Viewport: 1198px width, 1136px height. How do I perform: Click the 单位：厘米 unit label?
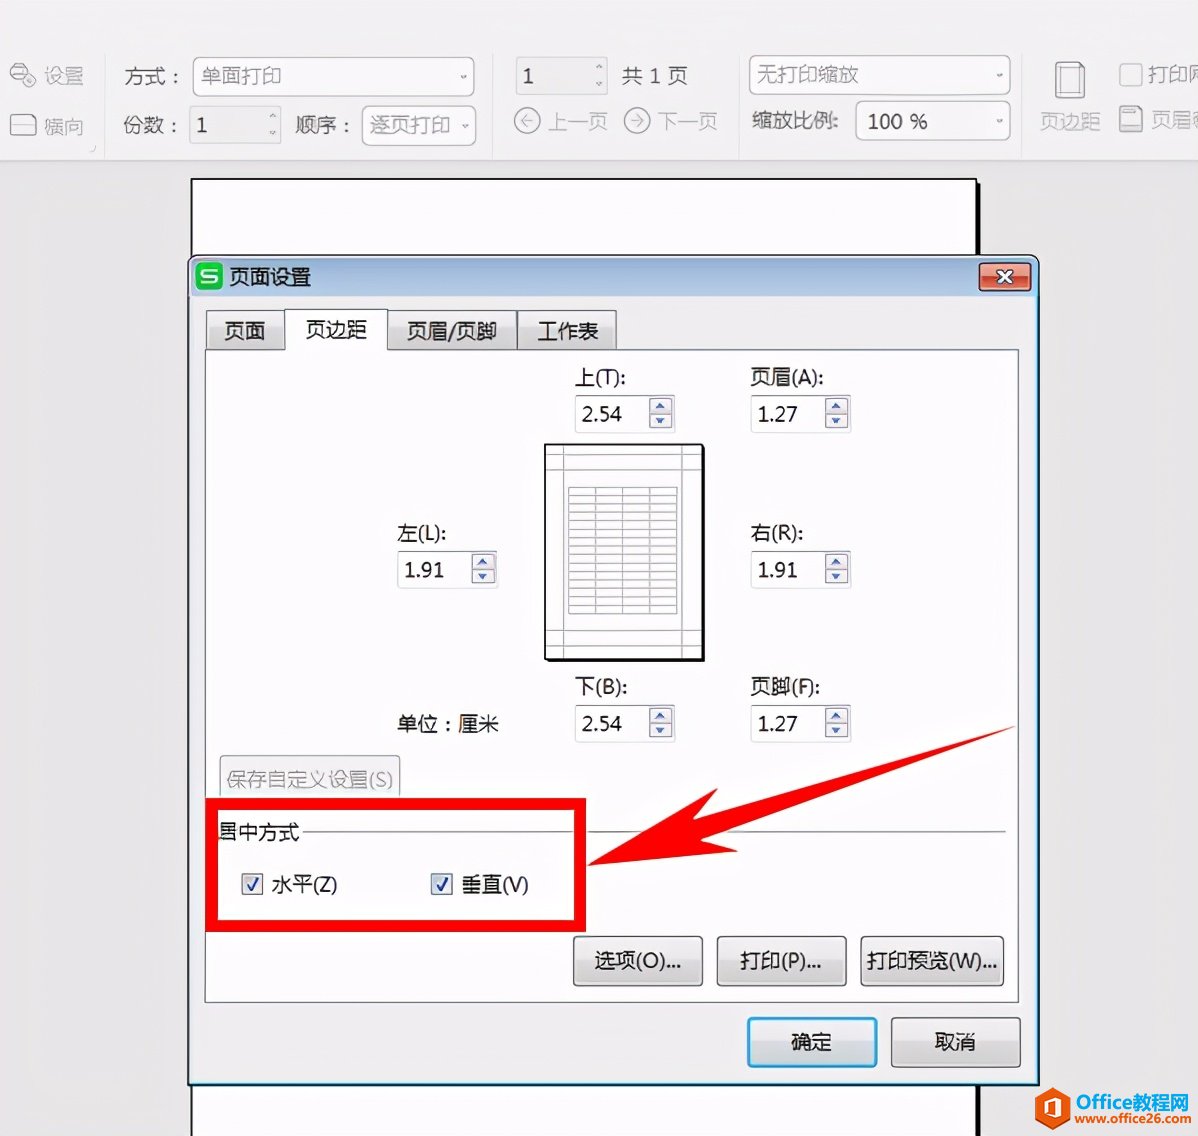[x=448, y=723]
